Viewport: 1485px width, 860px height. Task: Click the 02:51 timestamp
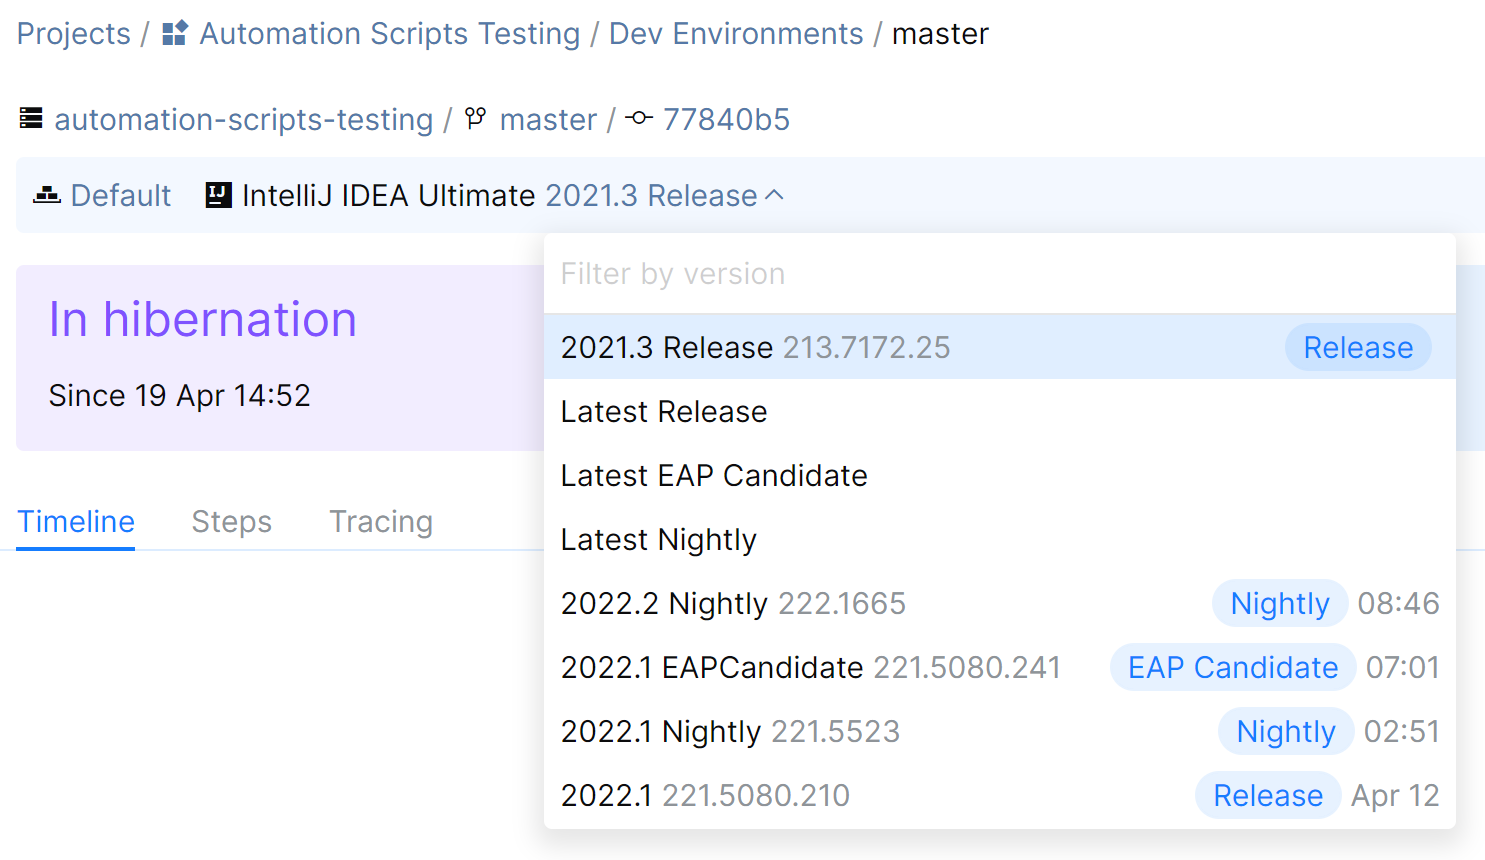1401,731
